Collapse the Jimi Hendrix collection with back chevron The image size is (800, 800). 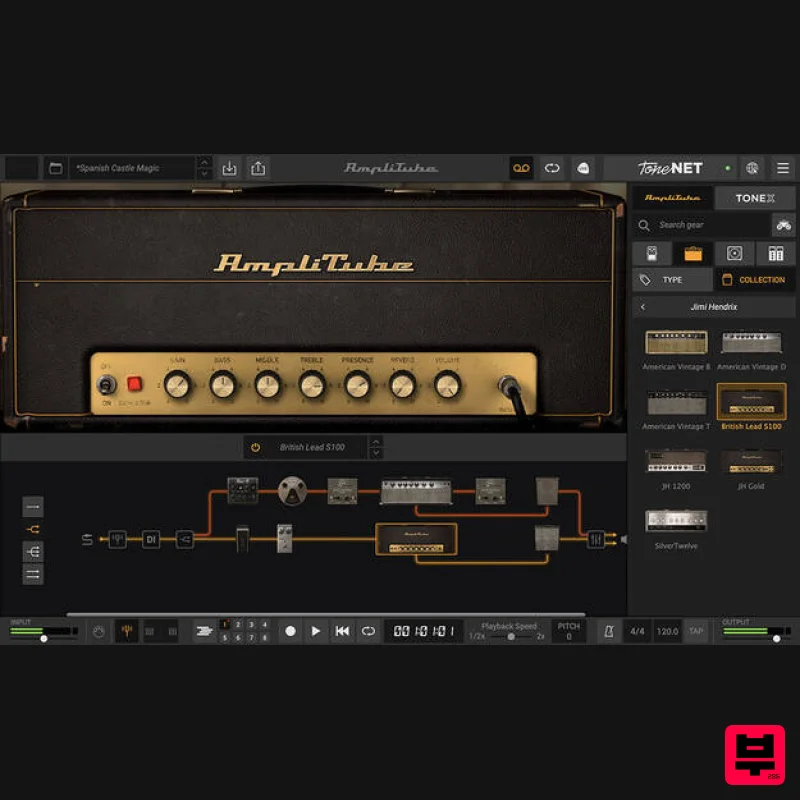coord(642,306)
